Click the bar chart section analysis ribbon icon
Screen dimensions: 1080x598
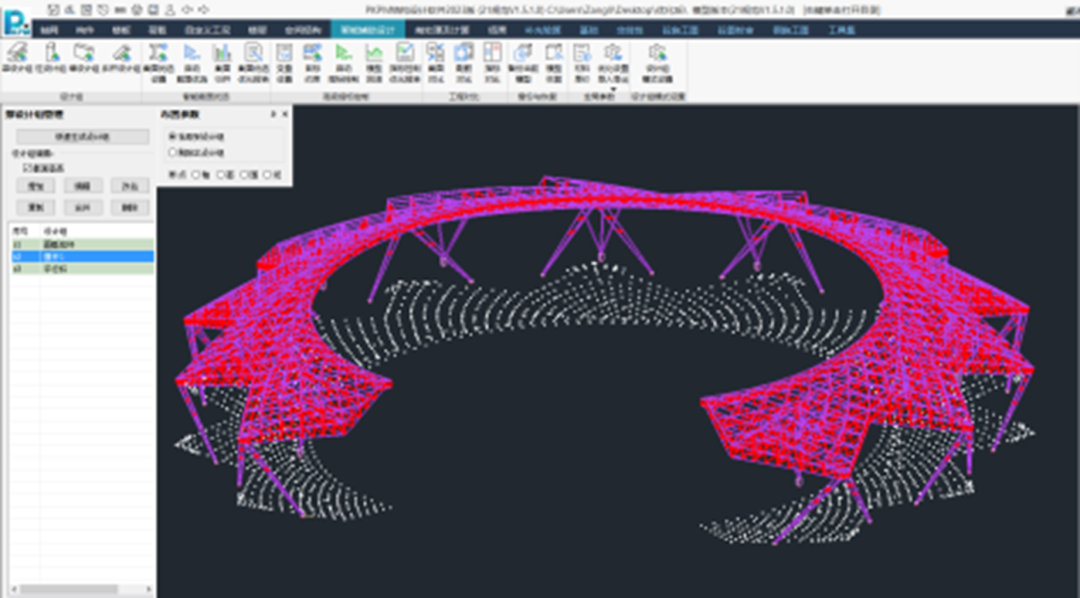pos(222,57)
